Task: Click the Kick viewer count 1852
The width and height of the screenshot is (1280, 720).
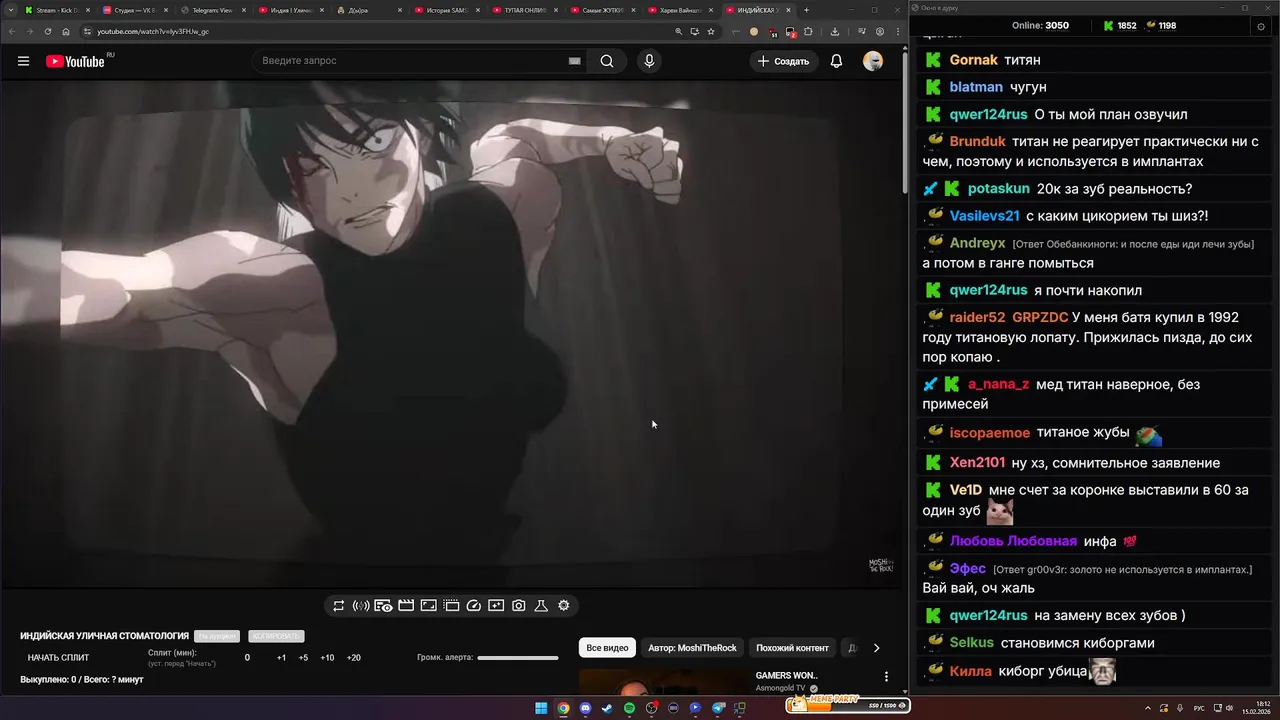Action: click(1119, 26)
